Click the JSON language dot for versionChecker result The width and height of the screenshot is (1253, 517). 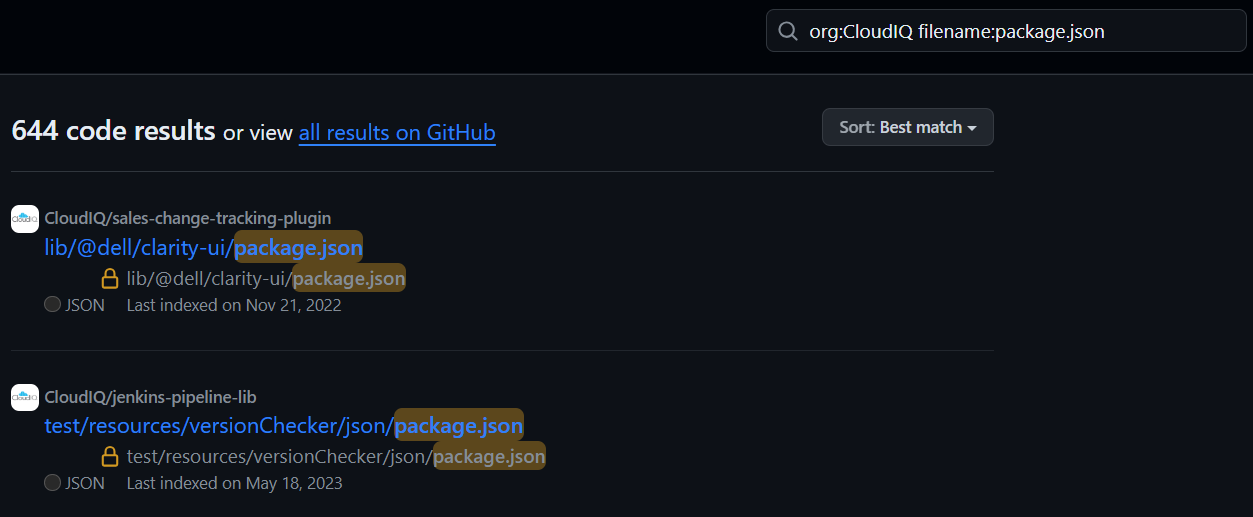click(x=52, y=483)
